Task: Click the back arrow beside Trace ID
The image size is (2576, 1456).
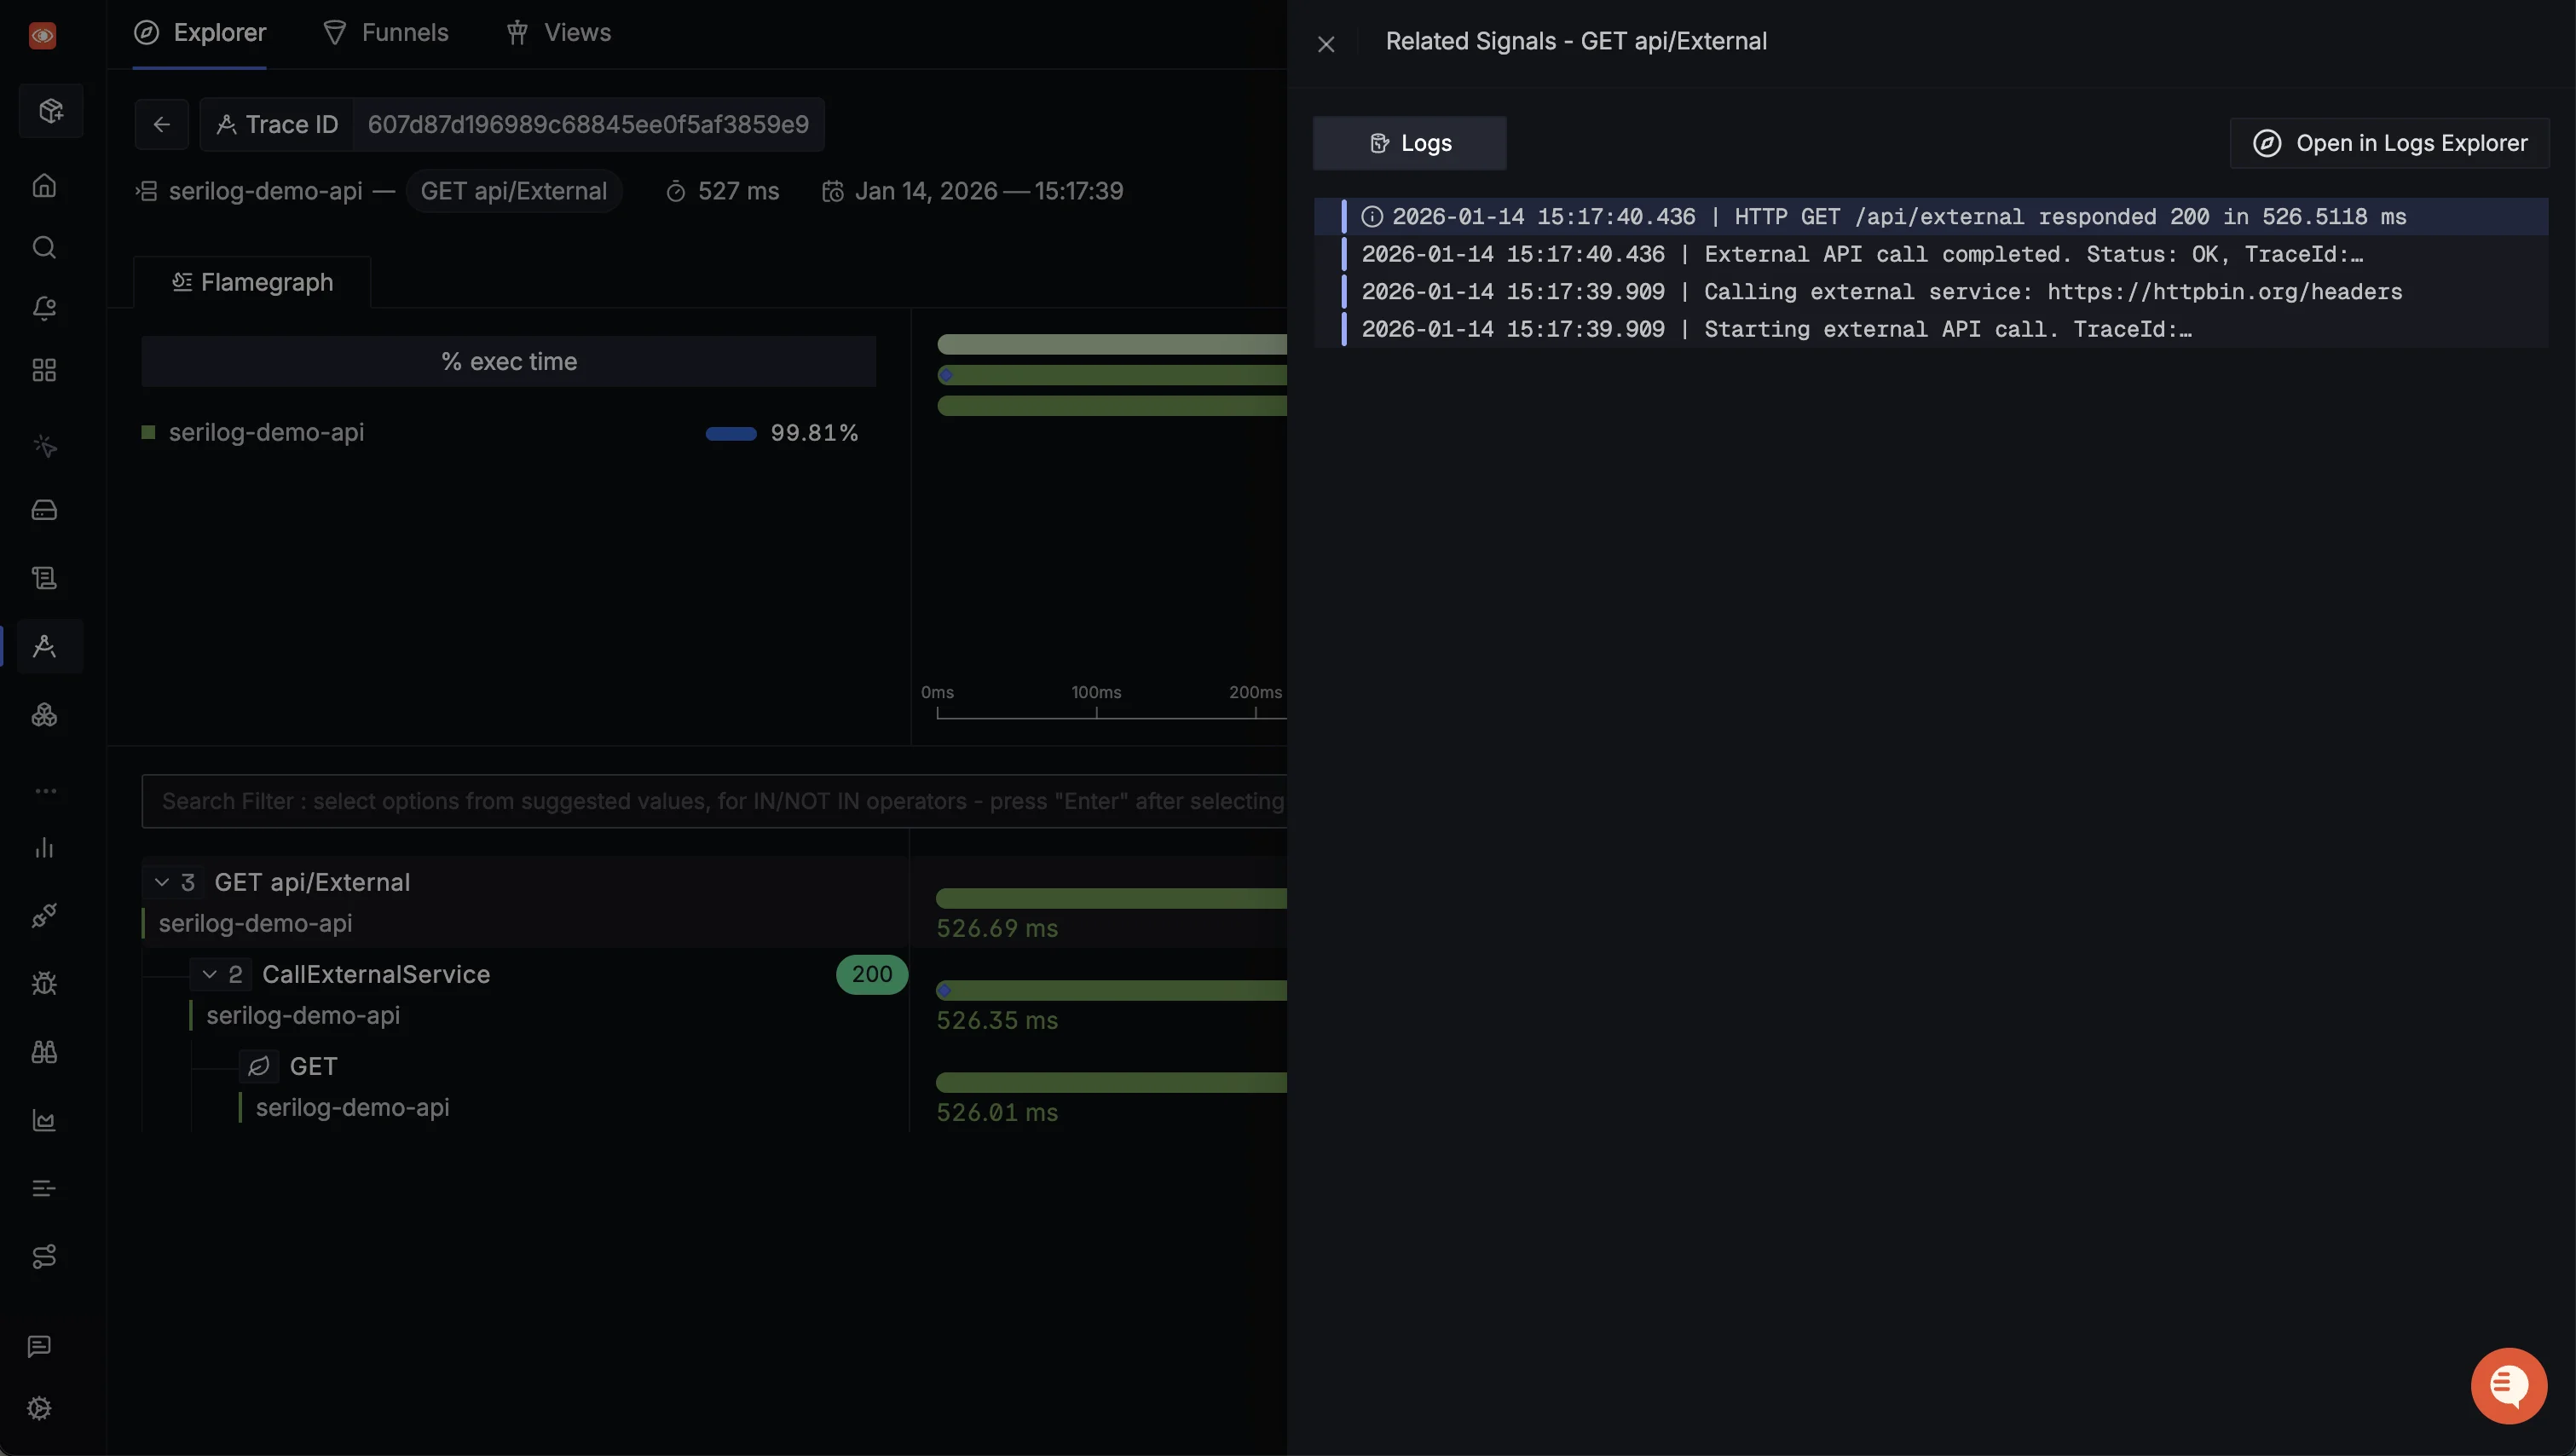Action: [x=161, y=124]
